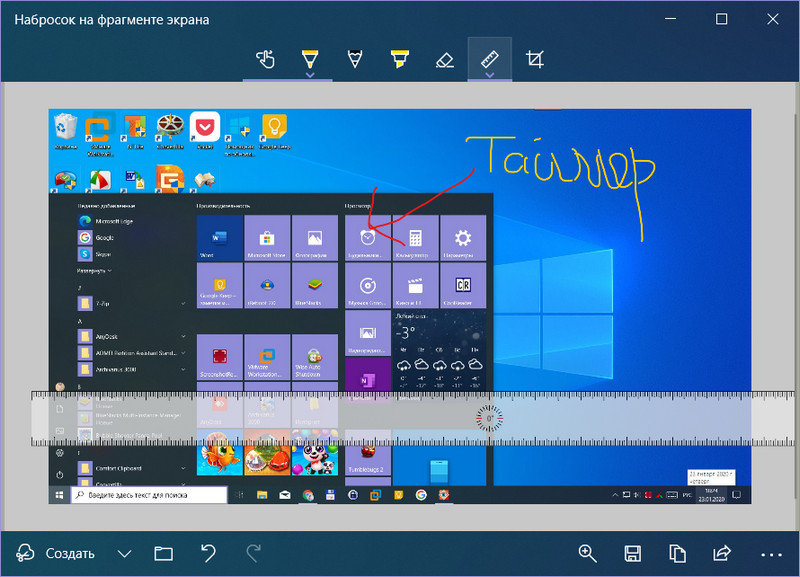Minimize the Snip & Sketch window
800x577 pixels.
pos(671,19)
